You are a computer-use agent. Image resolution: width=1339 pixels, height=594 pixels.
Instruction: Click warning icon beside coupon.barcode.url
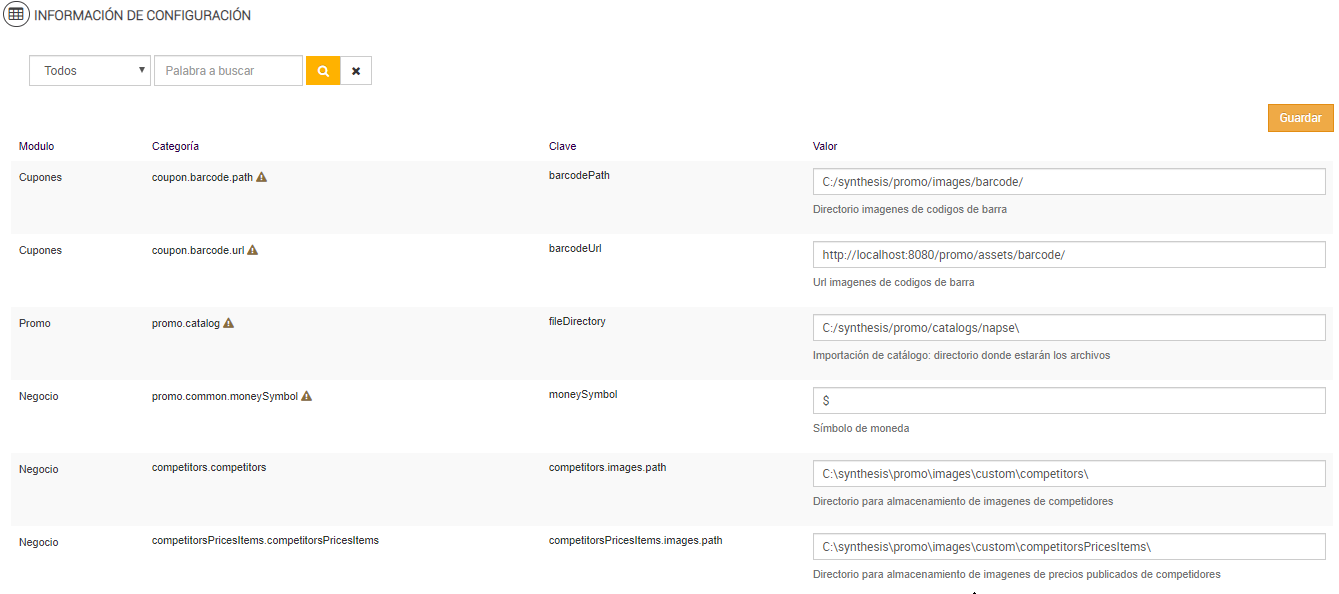(x=253, y=250)
